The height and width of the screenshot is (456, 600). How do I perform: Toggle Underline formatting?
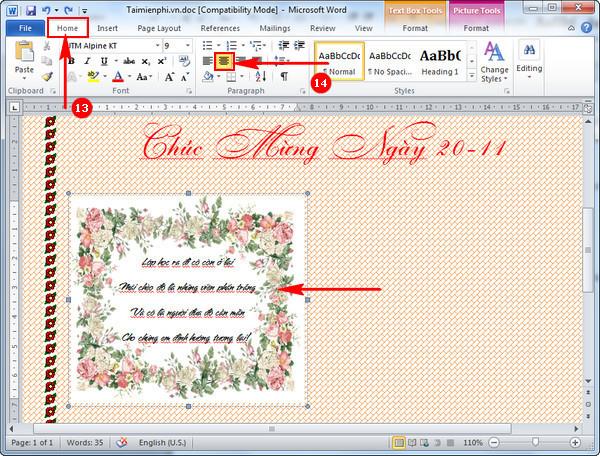[104, 61]
